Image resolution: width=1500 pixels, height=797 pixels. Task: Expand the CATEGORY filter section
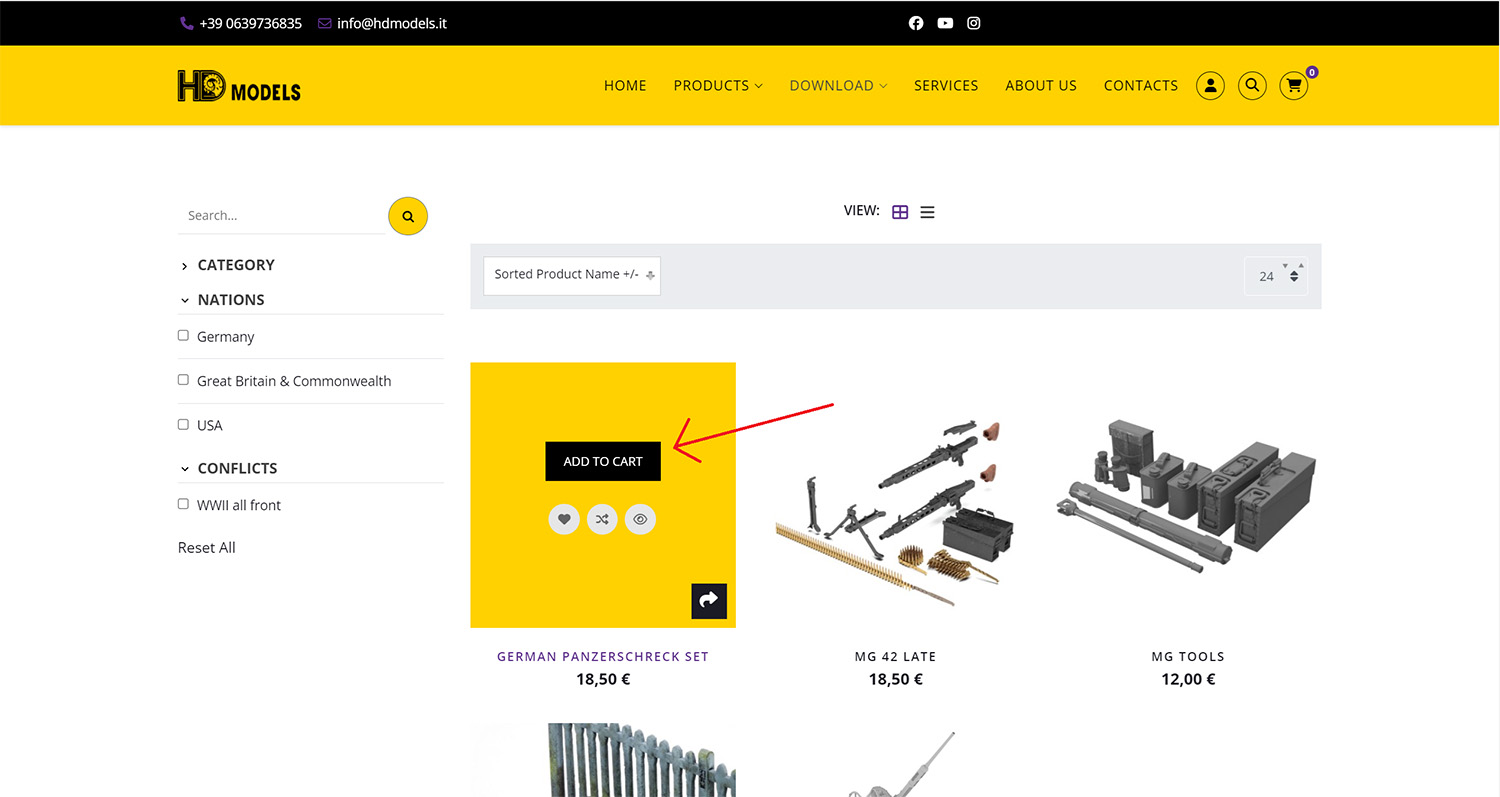236,265
